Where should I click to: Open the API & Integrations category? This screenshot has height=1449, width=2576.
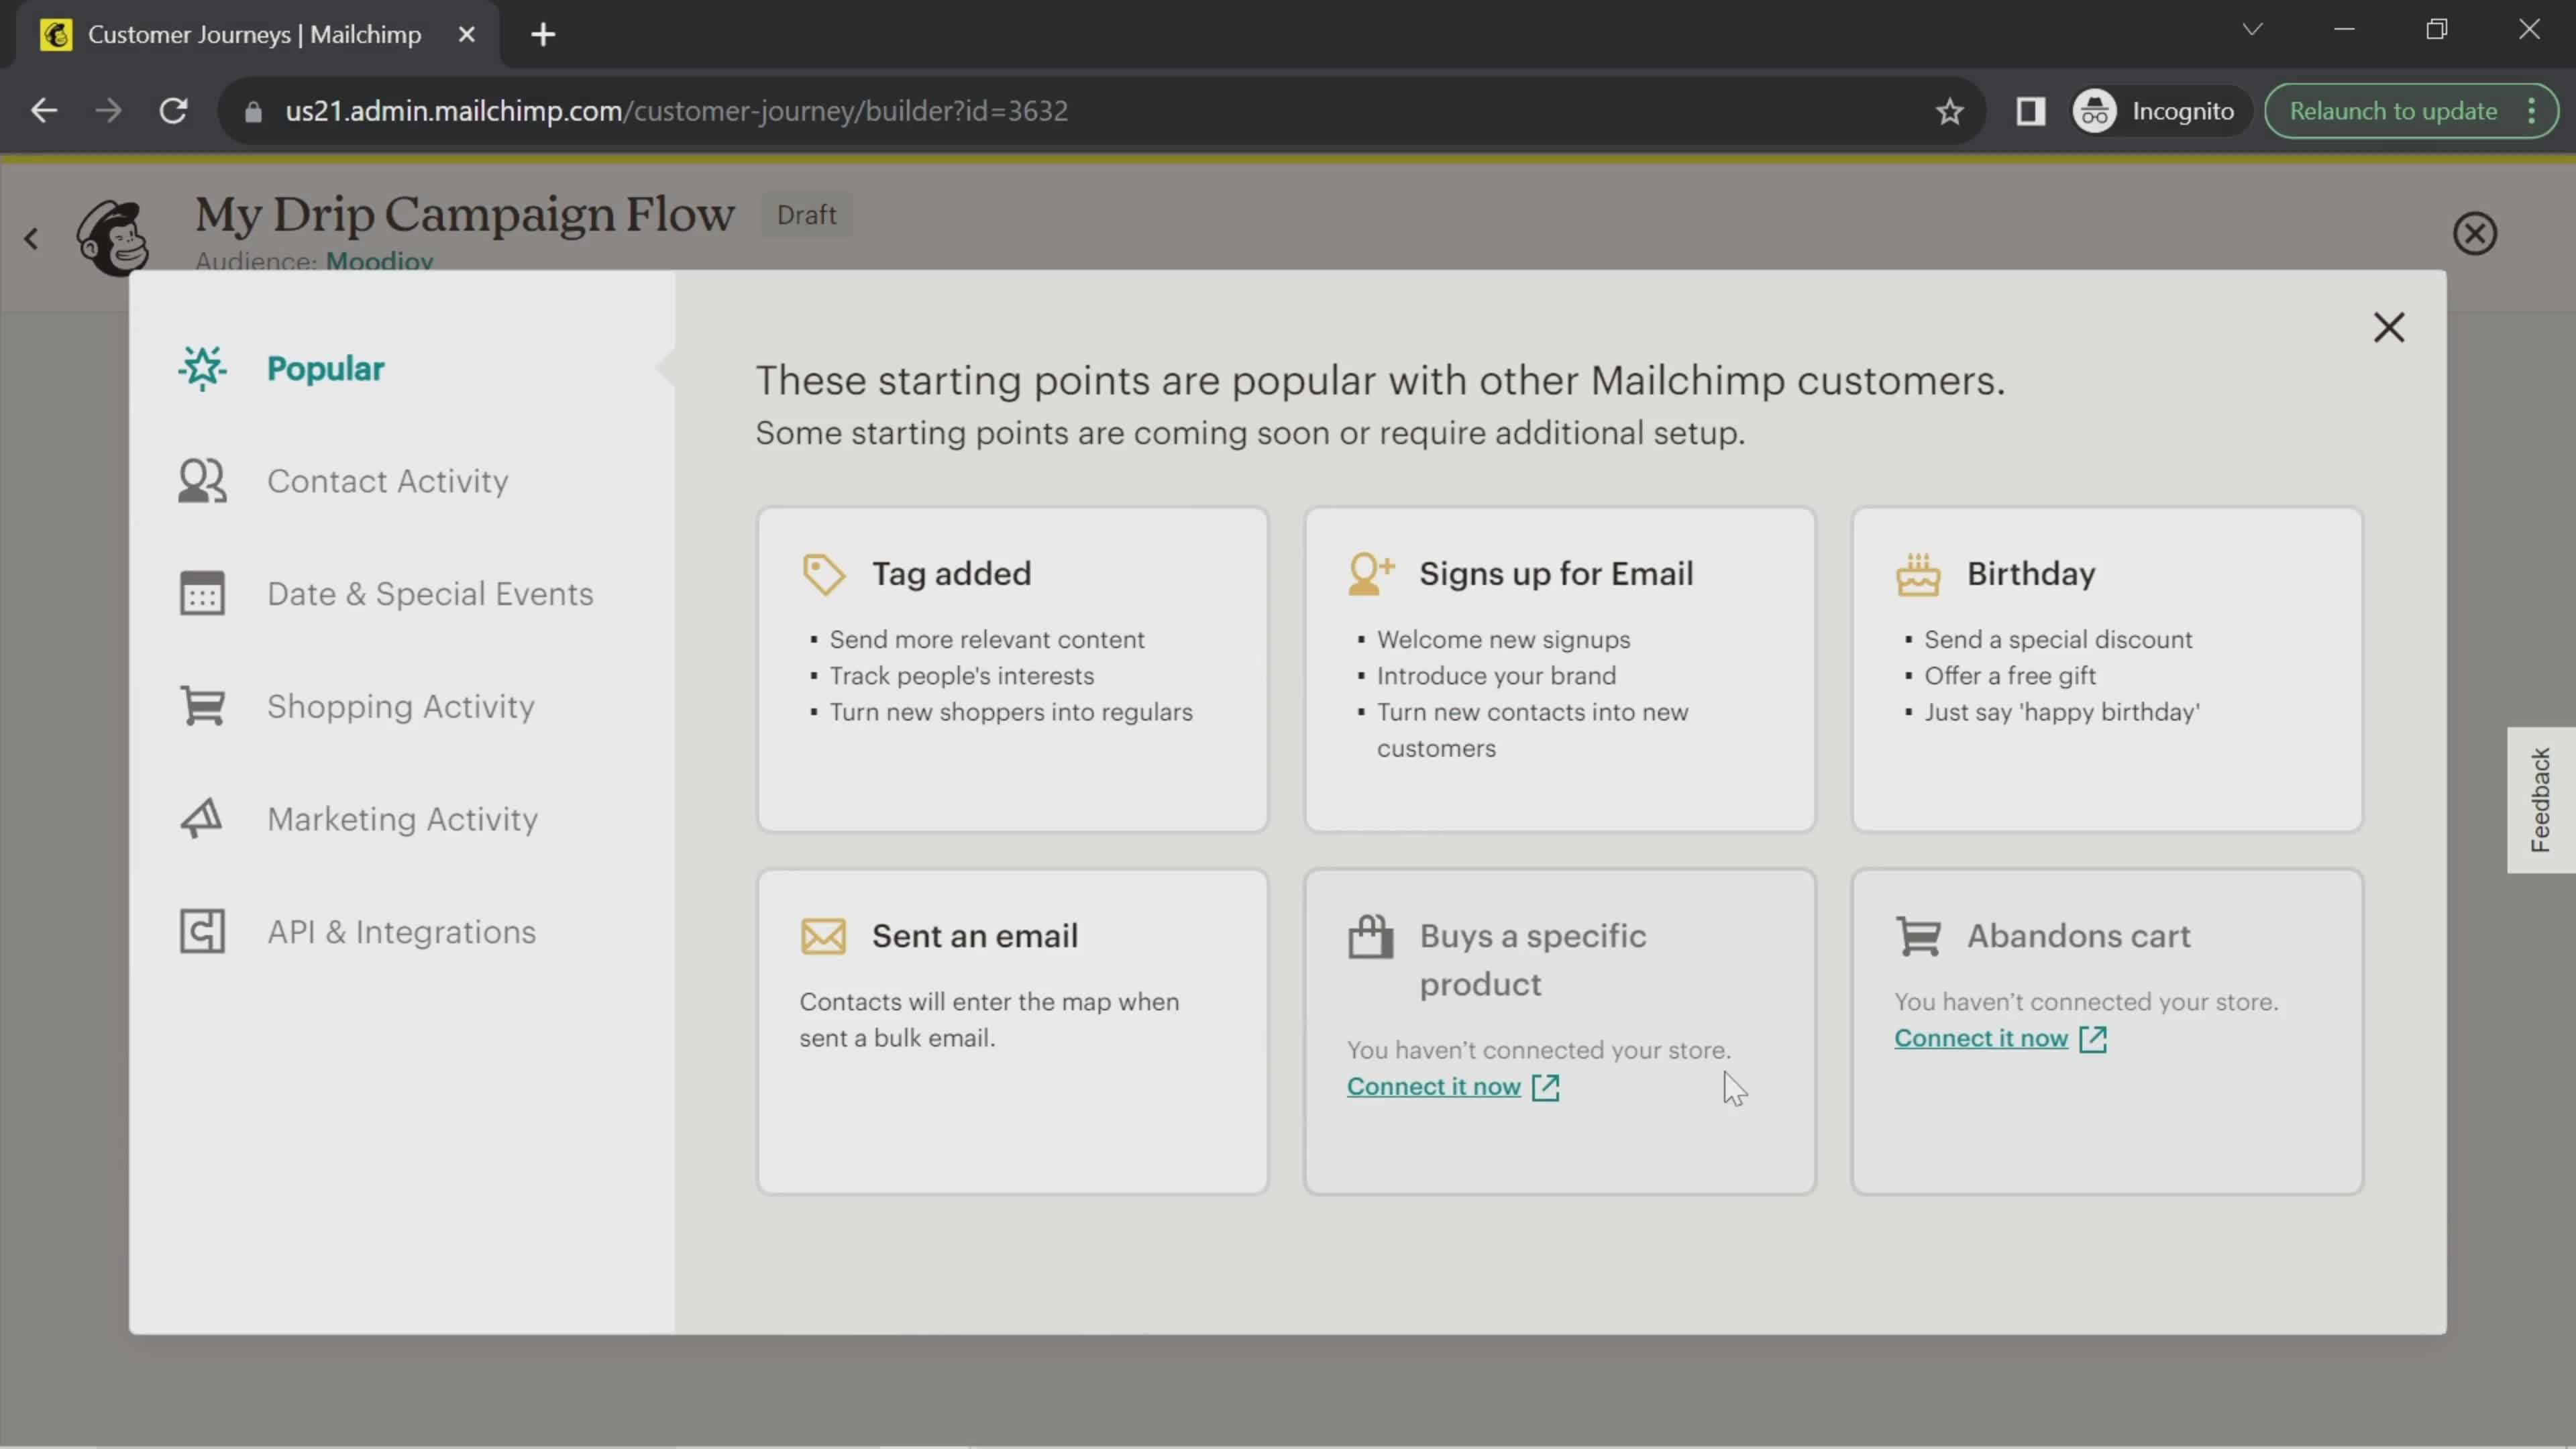(x=400, y=931)
